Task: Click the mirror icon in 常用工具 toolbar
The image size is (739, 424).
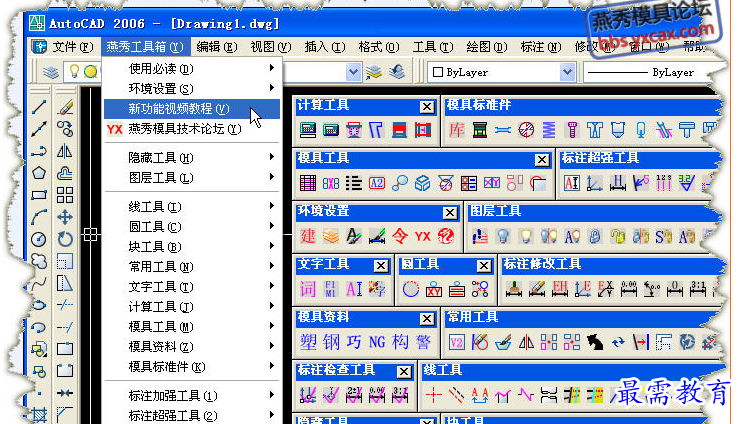Action: click(x=526, y=342)
